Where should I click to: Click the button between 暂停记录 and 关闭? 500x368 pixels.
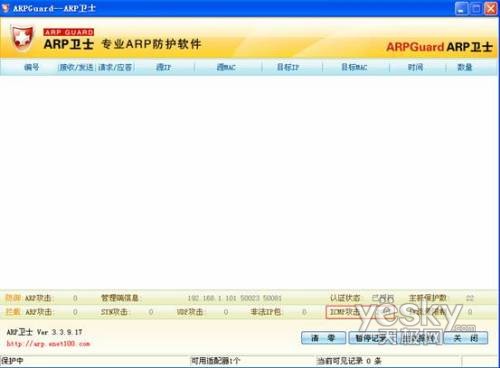click(x=420, y=338)
